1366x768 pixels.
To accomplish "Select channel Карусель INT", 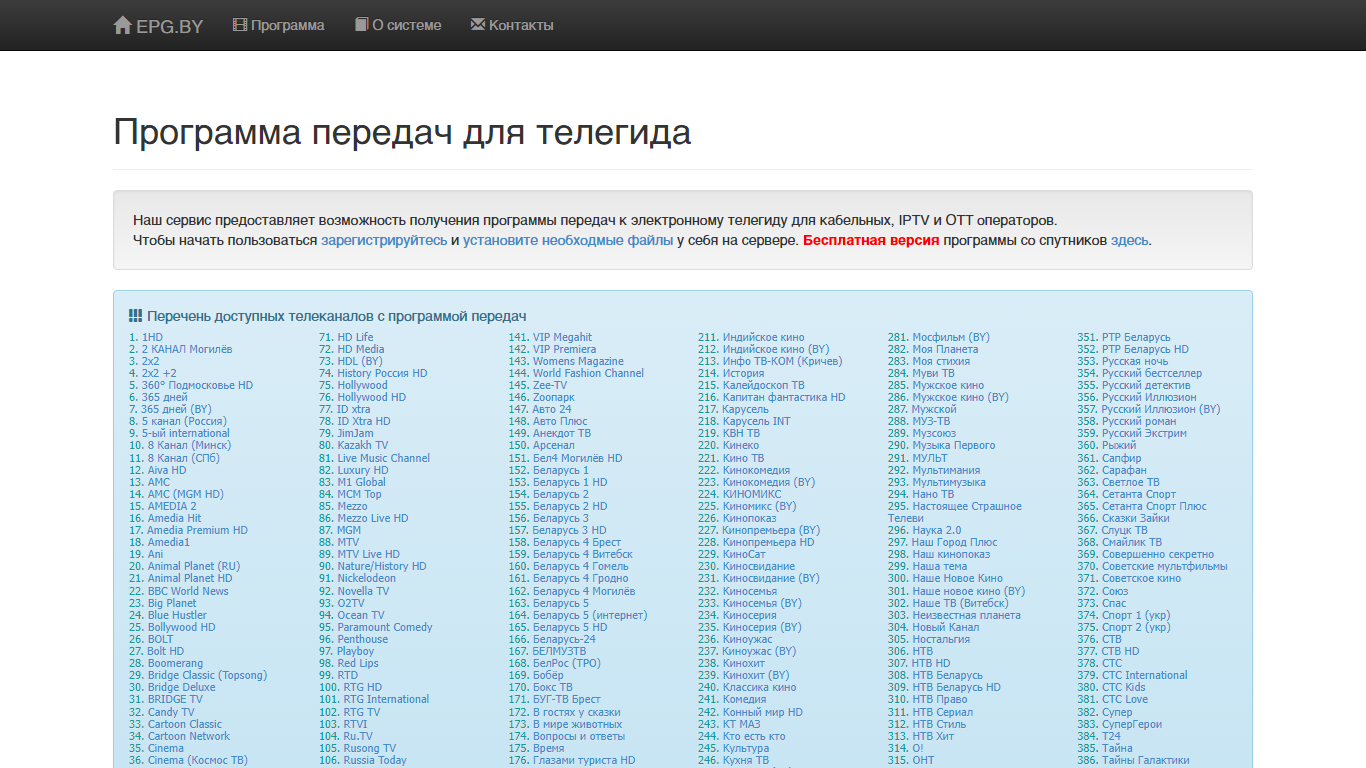I will coord(756,422).
